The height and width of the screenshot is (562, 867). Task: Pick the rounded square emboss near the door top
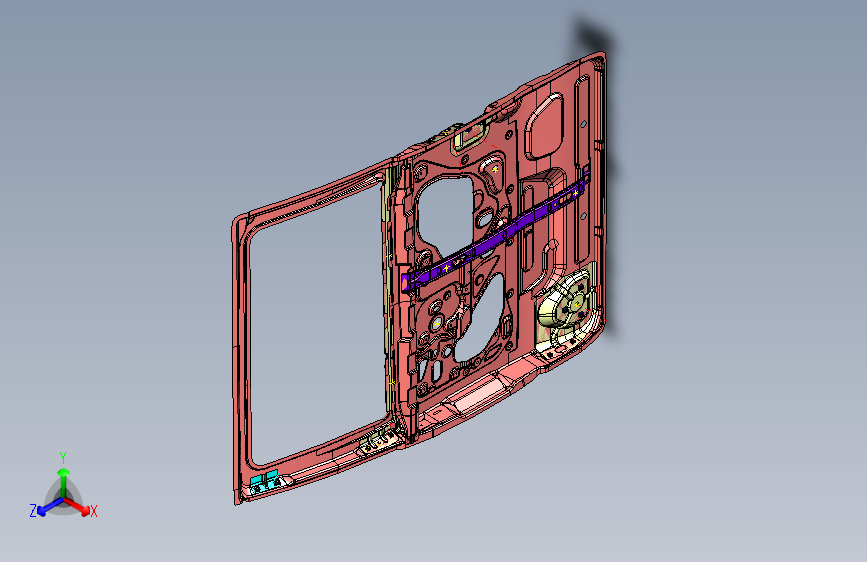tap(544, 126)
